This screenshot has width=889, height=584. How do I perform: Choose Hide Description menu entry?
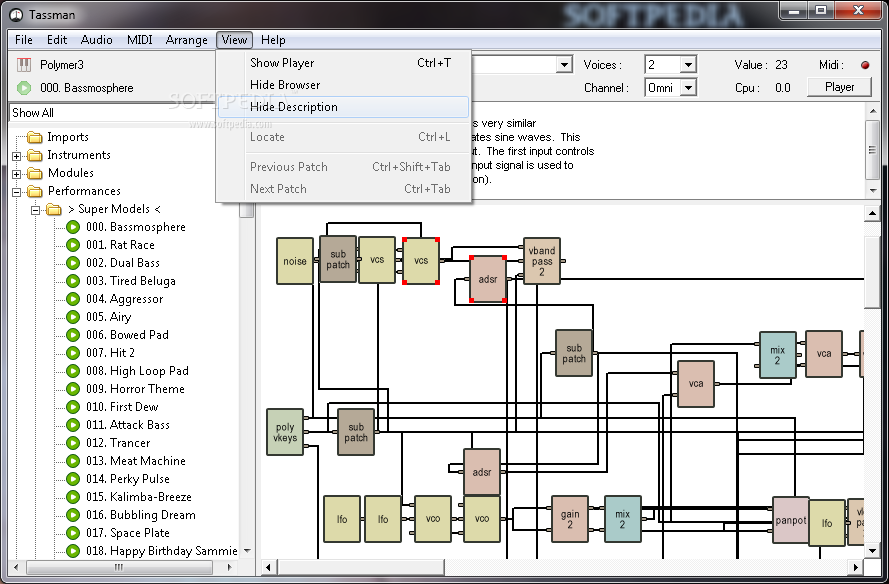pos(344,107)
